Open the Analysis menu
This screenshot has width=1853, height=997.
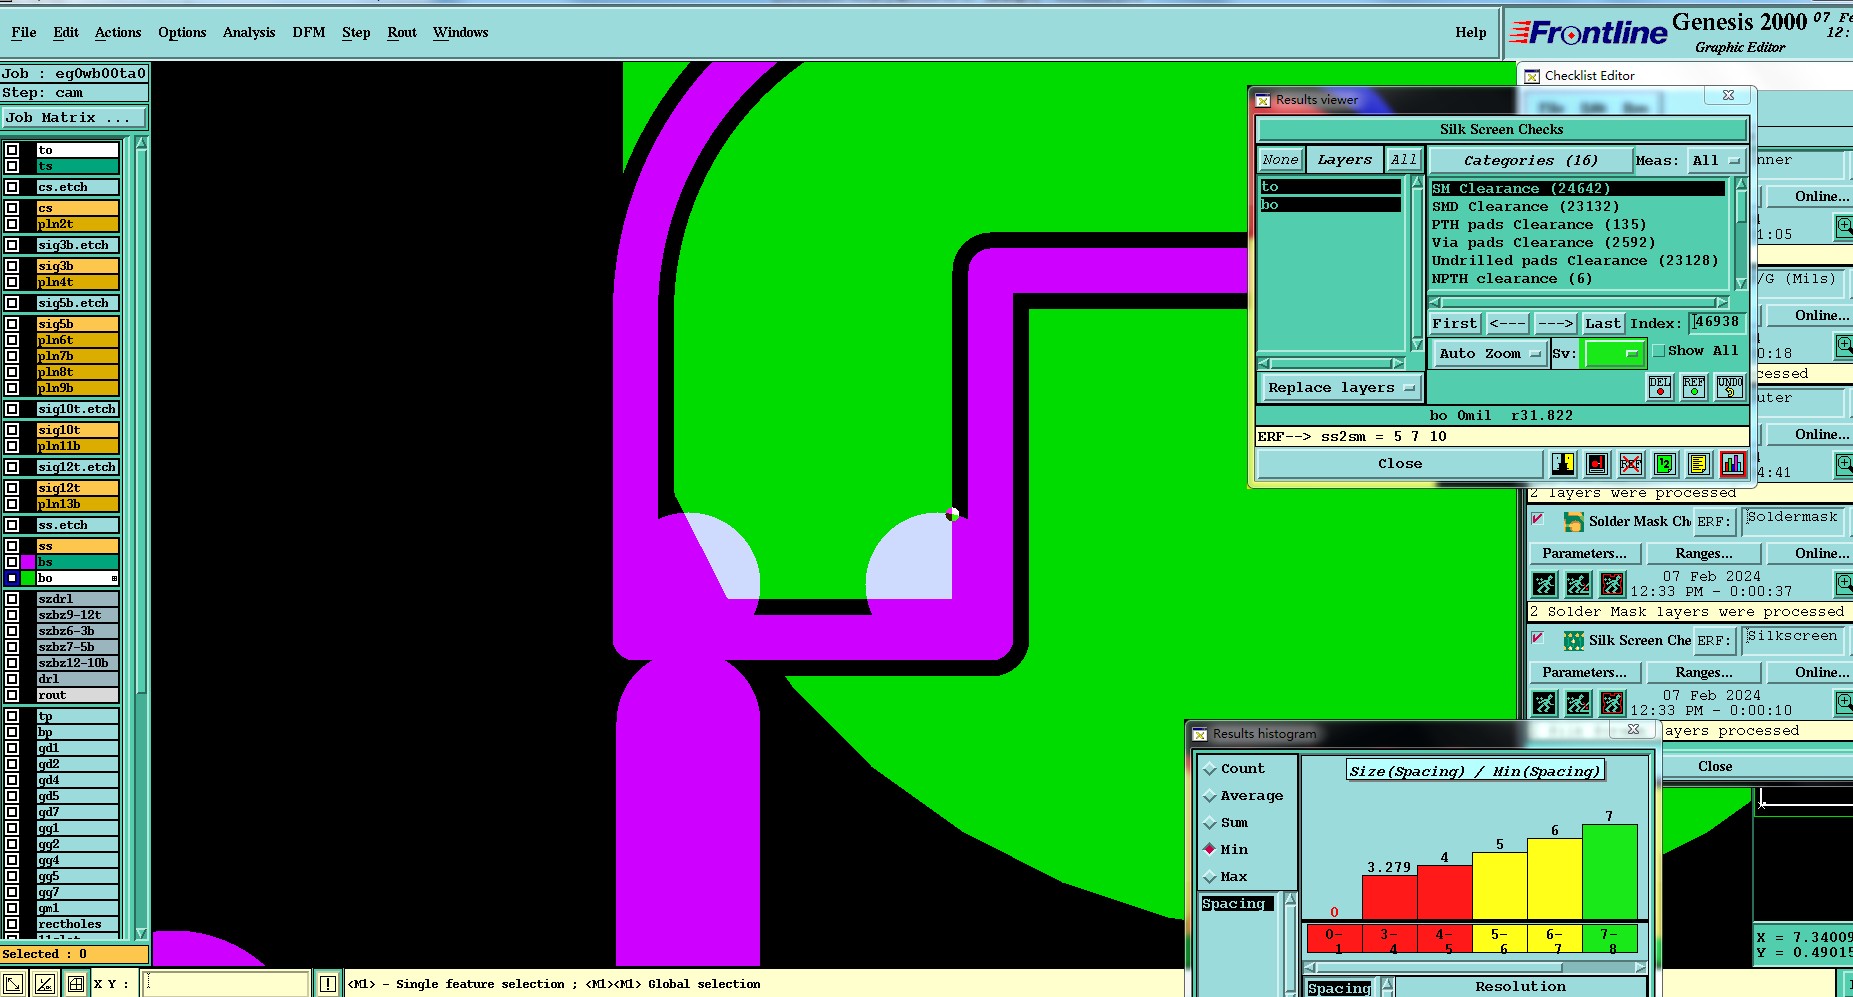coord(249,32)
